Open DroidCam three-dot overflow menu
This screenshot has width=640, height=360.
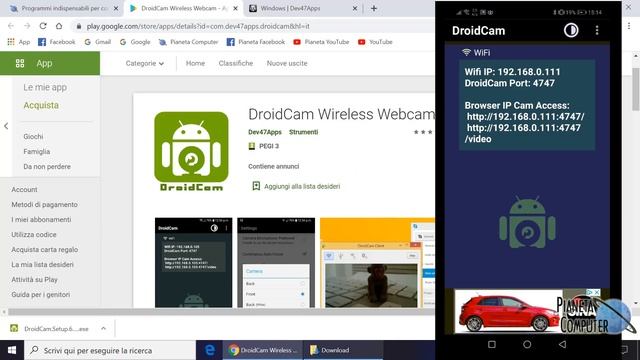(x=597, y=30)
